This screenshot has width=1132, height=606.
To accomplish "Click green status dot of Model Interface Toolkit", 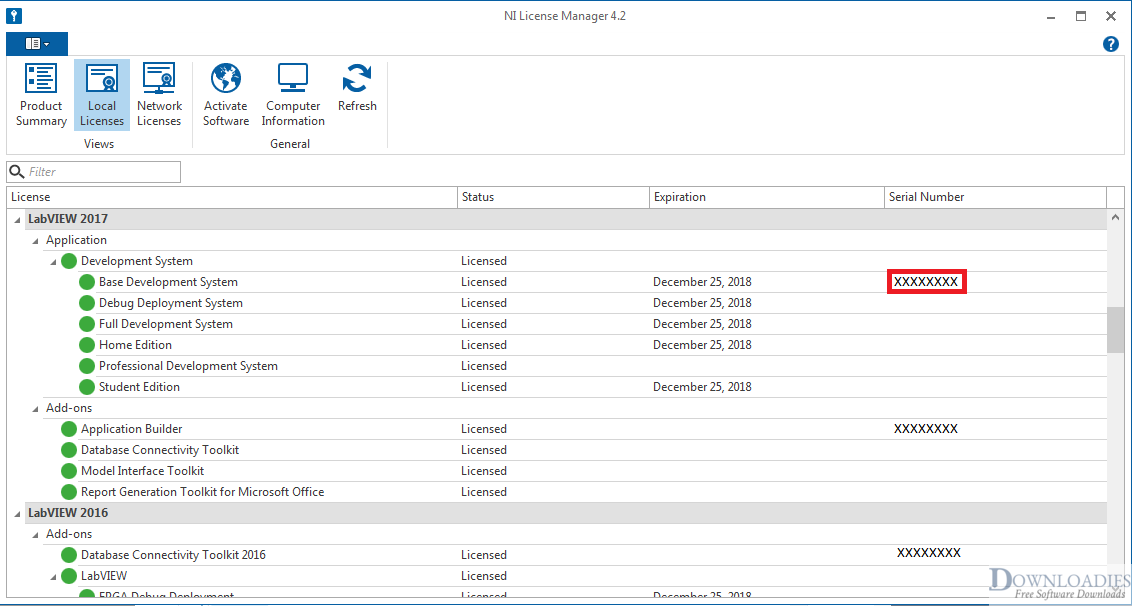I will pos(69,471).
